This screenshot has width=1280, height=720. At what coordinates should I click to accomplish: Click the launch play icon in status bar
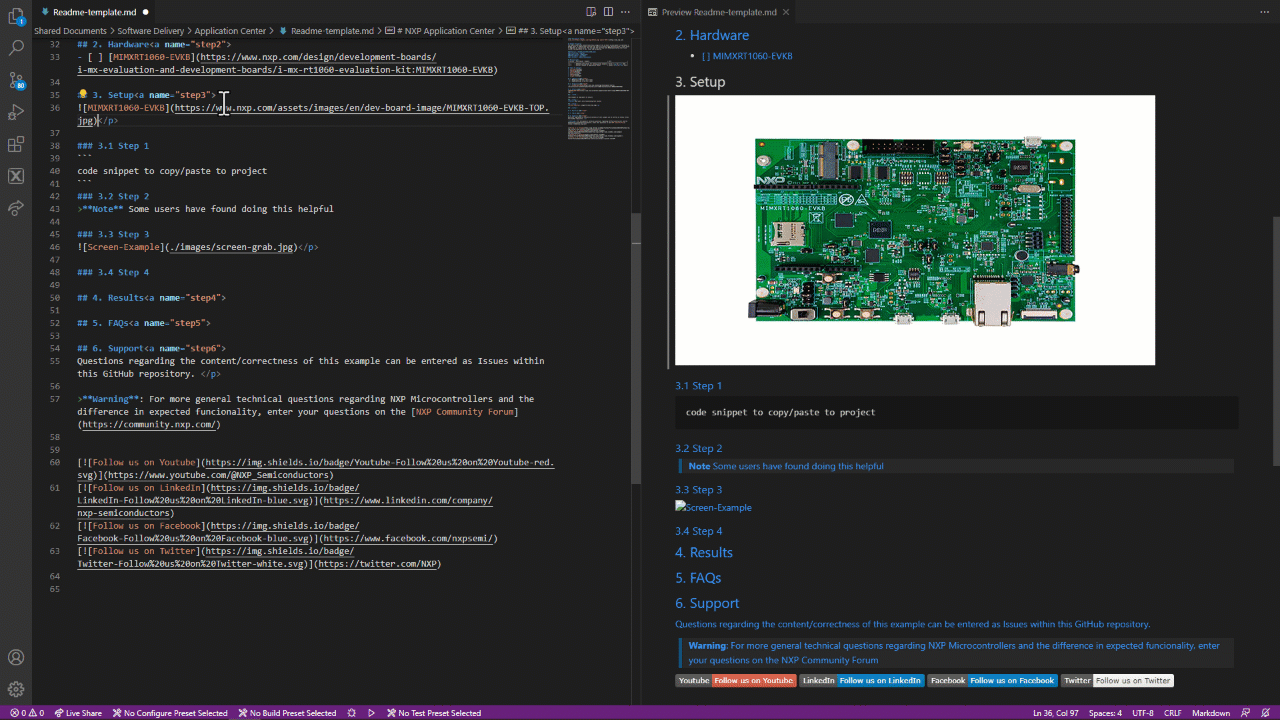[371, 713]
